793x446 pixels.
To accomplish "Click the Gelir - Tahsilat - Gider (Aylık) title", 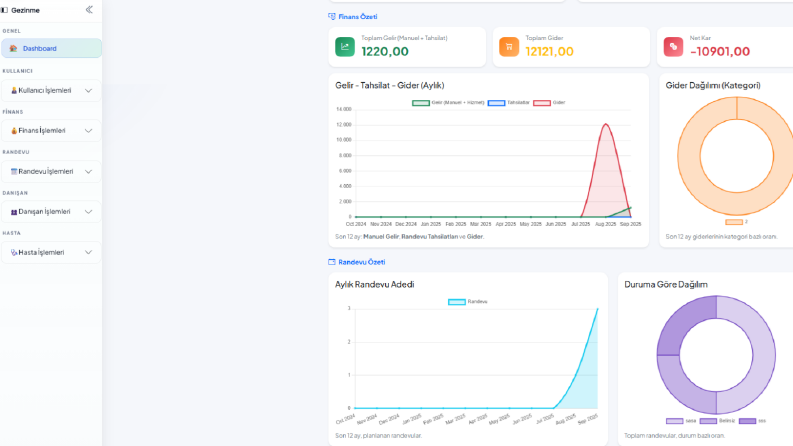I will coord(389,85).
